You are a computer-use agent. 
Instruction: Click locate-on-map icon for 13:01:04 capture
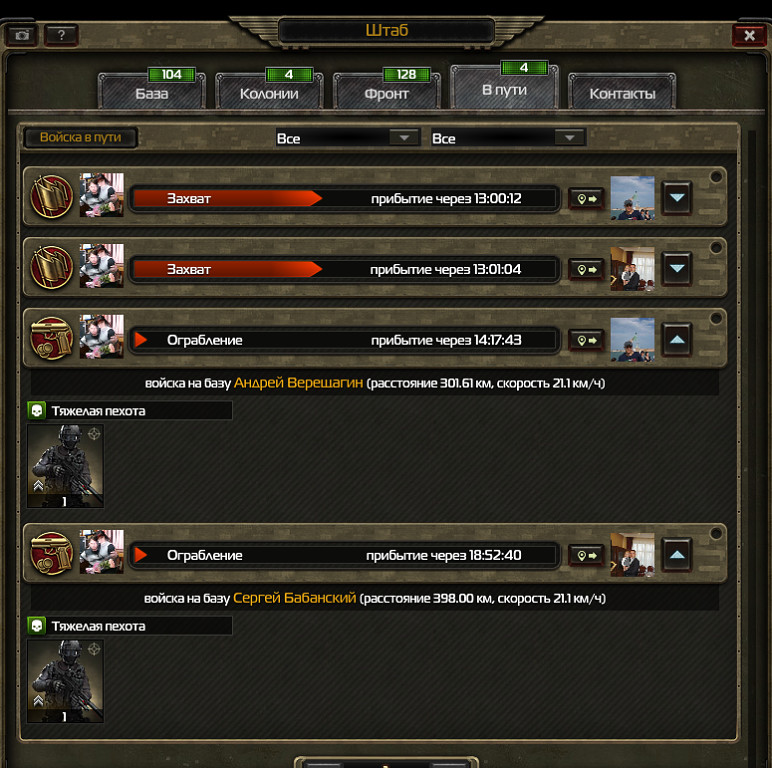coord(586,270)
